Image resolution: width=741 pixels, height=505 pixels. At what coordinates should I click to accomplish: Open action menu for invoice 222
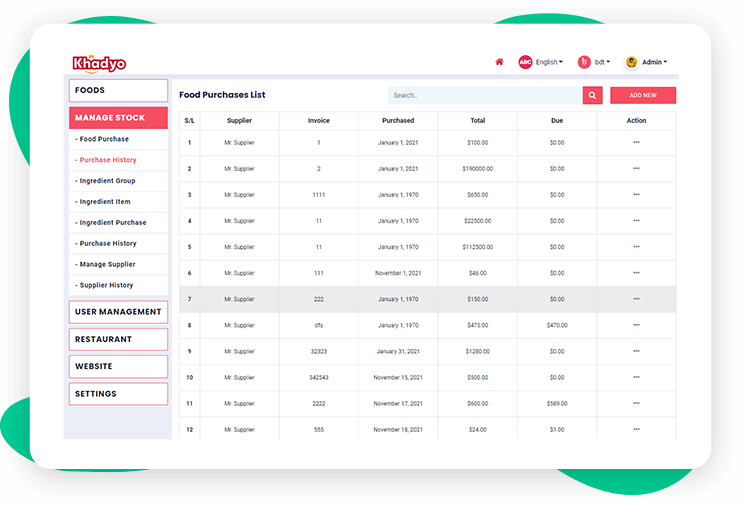point(636,299)
